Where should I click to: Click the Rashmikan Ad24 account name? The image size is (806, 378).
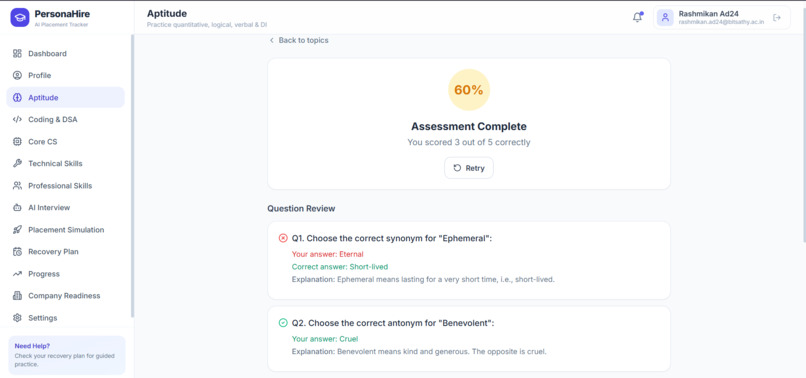708,14
